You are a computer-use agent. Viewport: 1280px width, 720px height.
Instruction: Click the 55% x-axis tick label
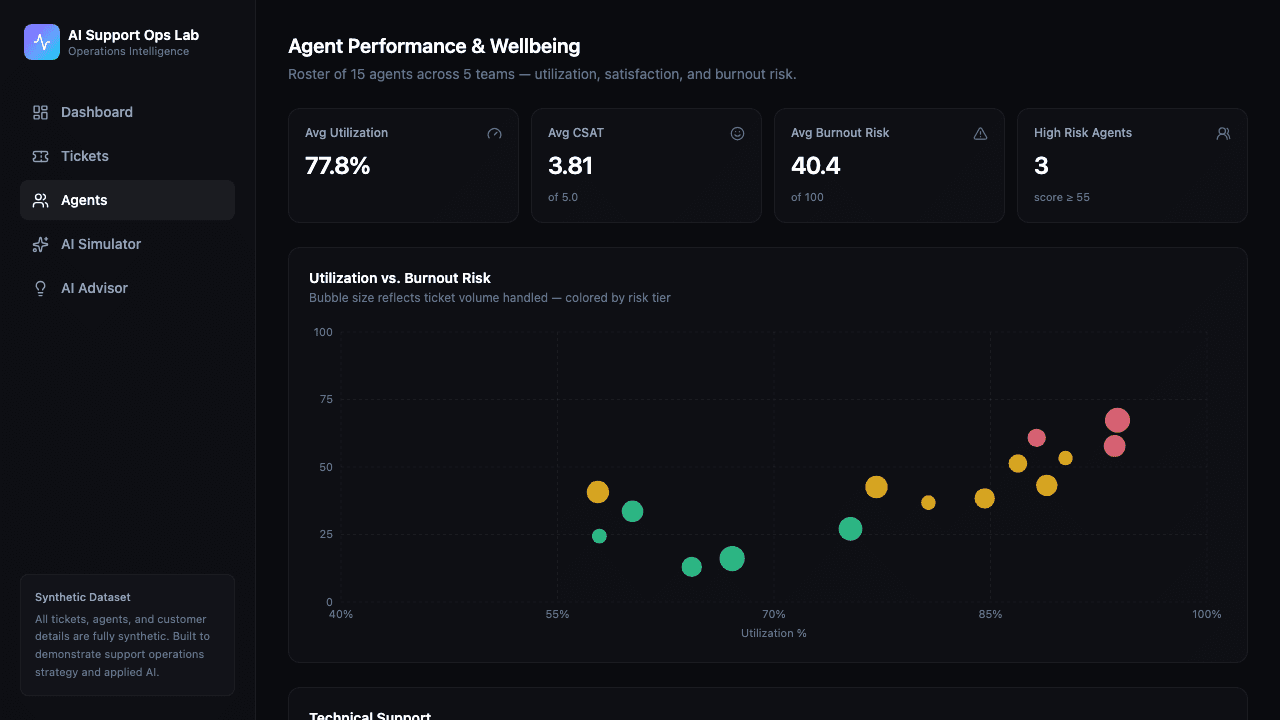pyautogui.click(x=557, y=614)
